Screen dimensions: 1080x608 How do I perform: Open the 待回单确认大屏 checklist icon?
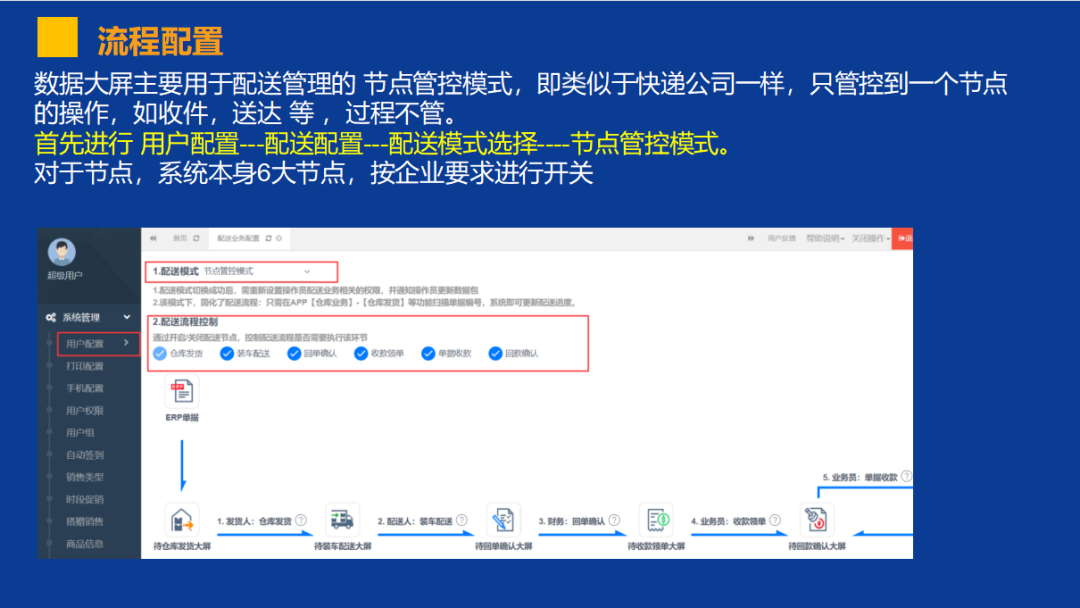click(x=503, y=520)
